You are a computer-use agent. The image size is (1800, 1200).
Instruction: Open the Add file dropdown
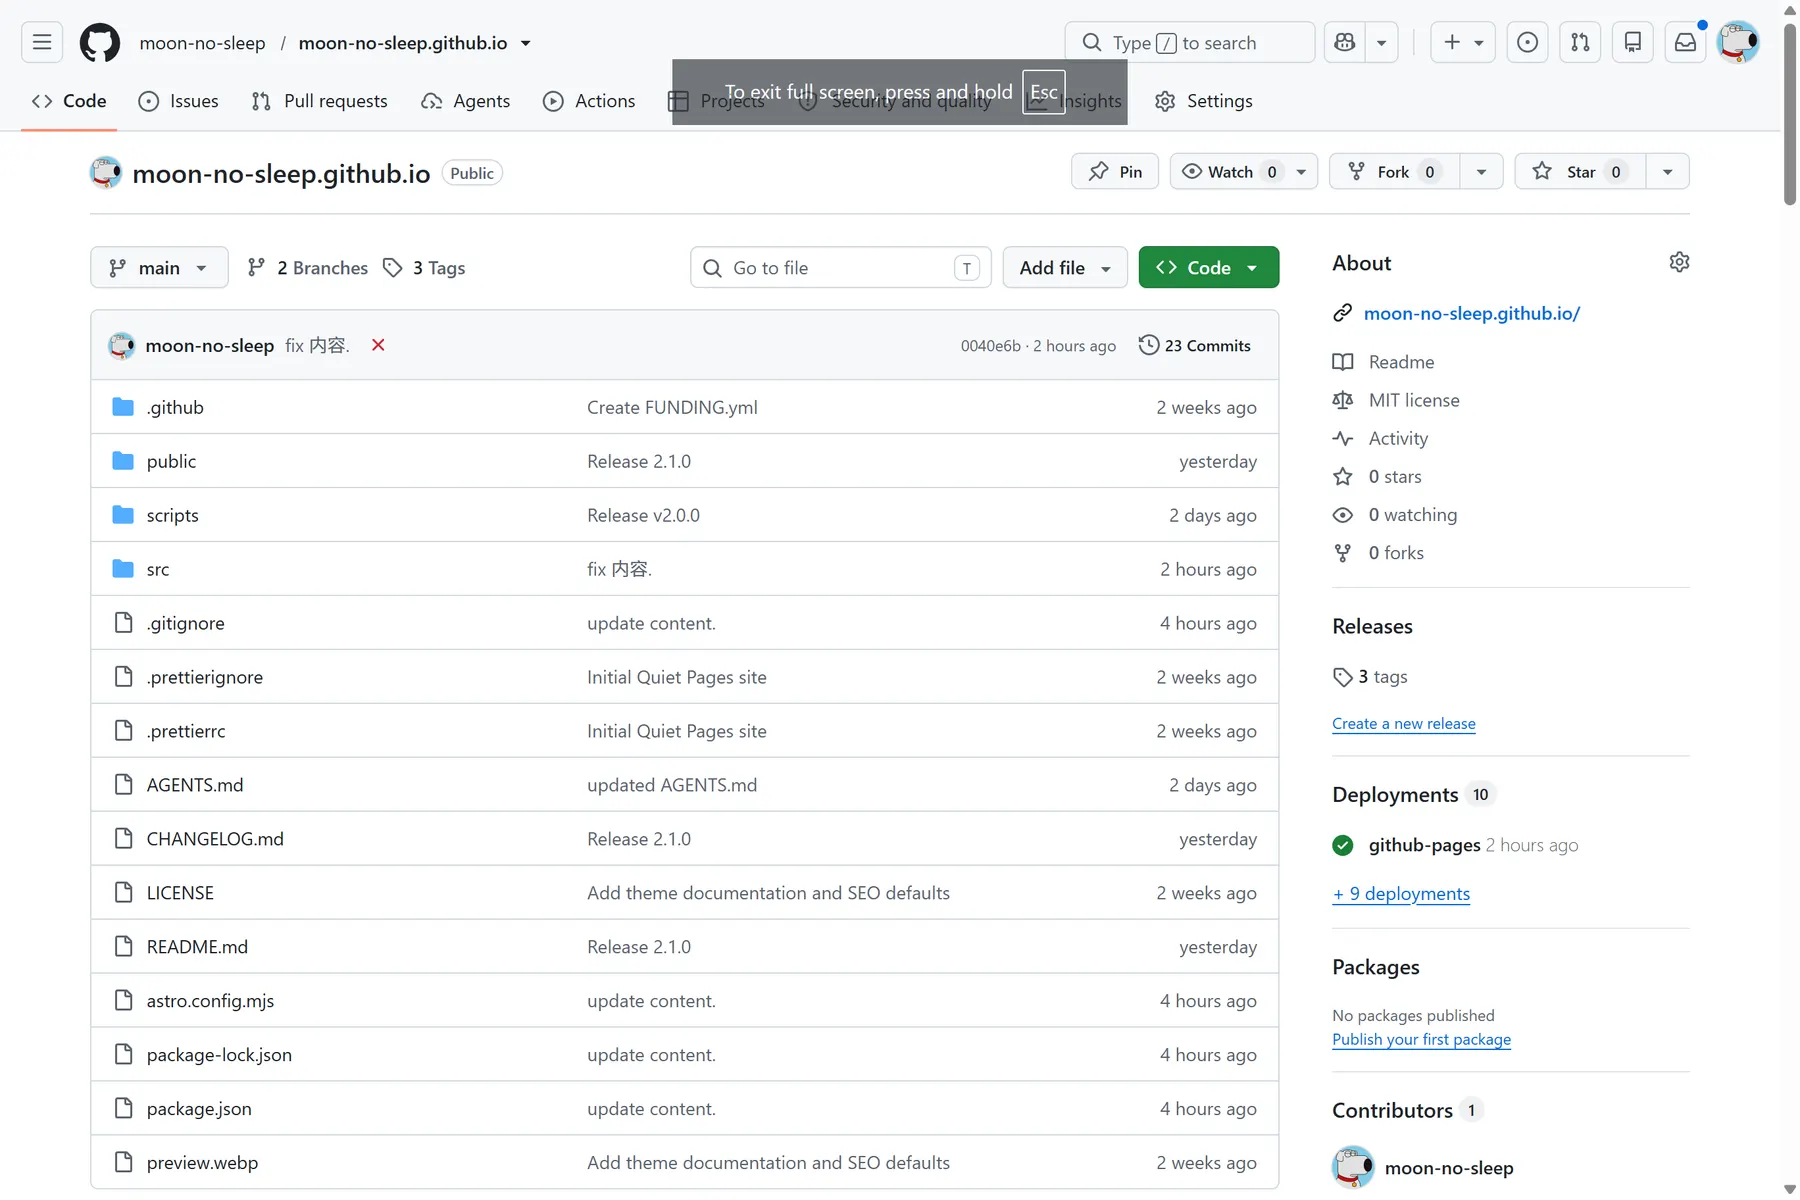coord(1065,267)
